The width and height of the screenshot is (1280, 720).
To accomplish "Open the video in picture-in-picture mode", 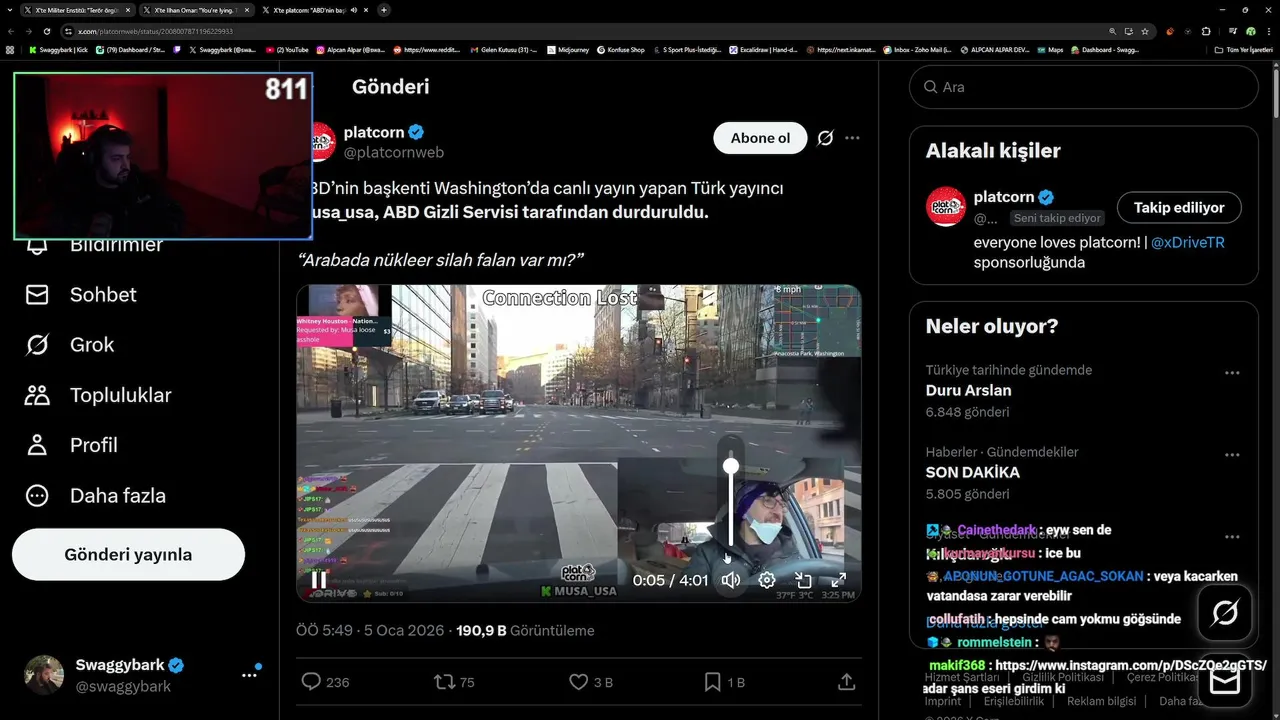I will [803, 580].
